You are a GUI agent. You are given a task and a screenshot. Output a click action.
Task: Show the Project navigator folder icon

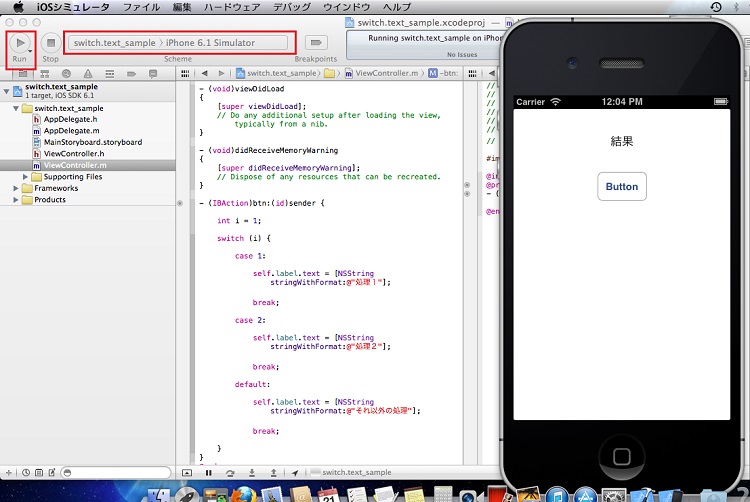[23, 74]
